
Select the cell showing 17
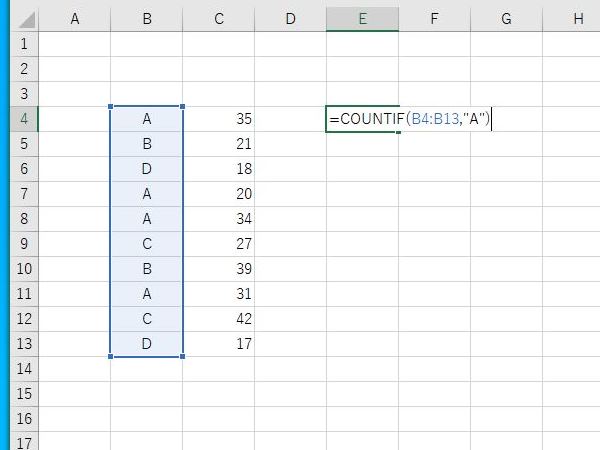click(219, 344)
